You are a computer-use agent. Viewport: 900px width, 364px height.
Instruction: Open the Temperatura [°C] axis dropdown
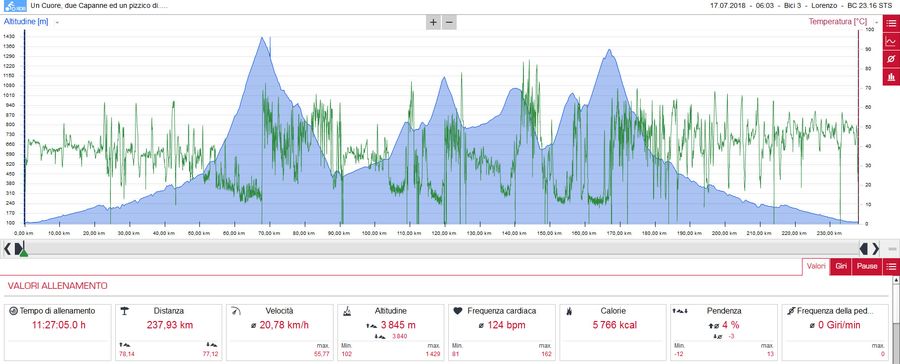(837, 22)
